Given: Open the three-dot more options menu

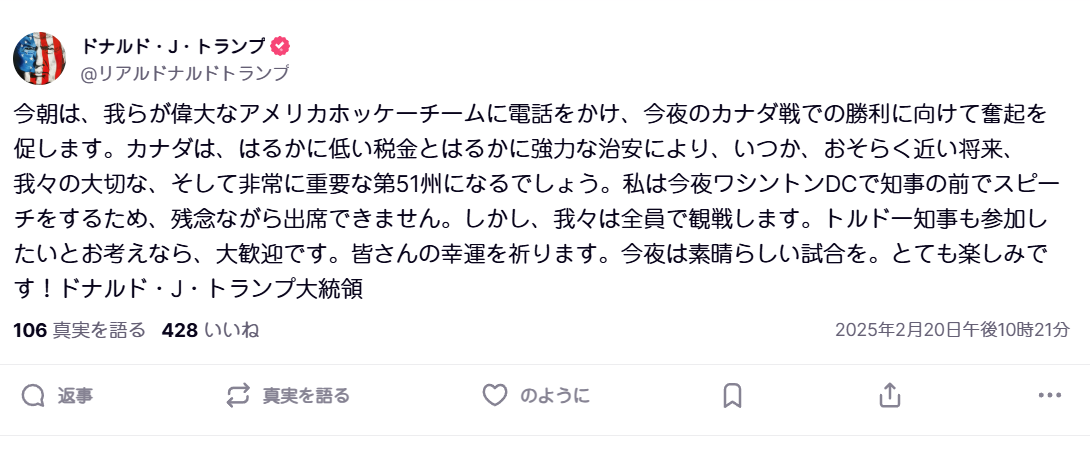Looking at the screenshot, I should tap(1049, 396).
